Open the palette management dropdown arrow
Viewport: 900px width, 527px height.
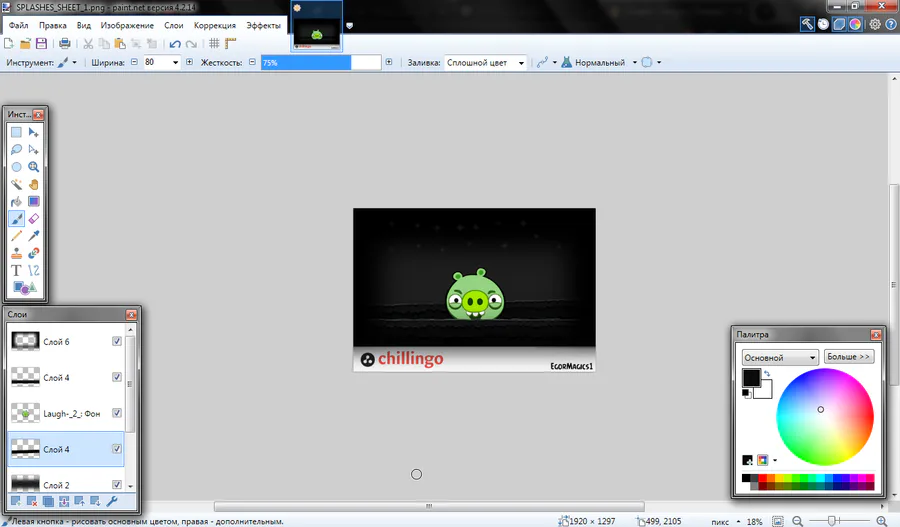tap(775, 460)
